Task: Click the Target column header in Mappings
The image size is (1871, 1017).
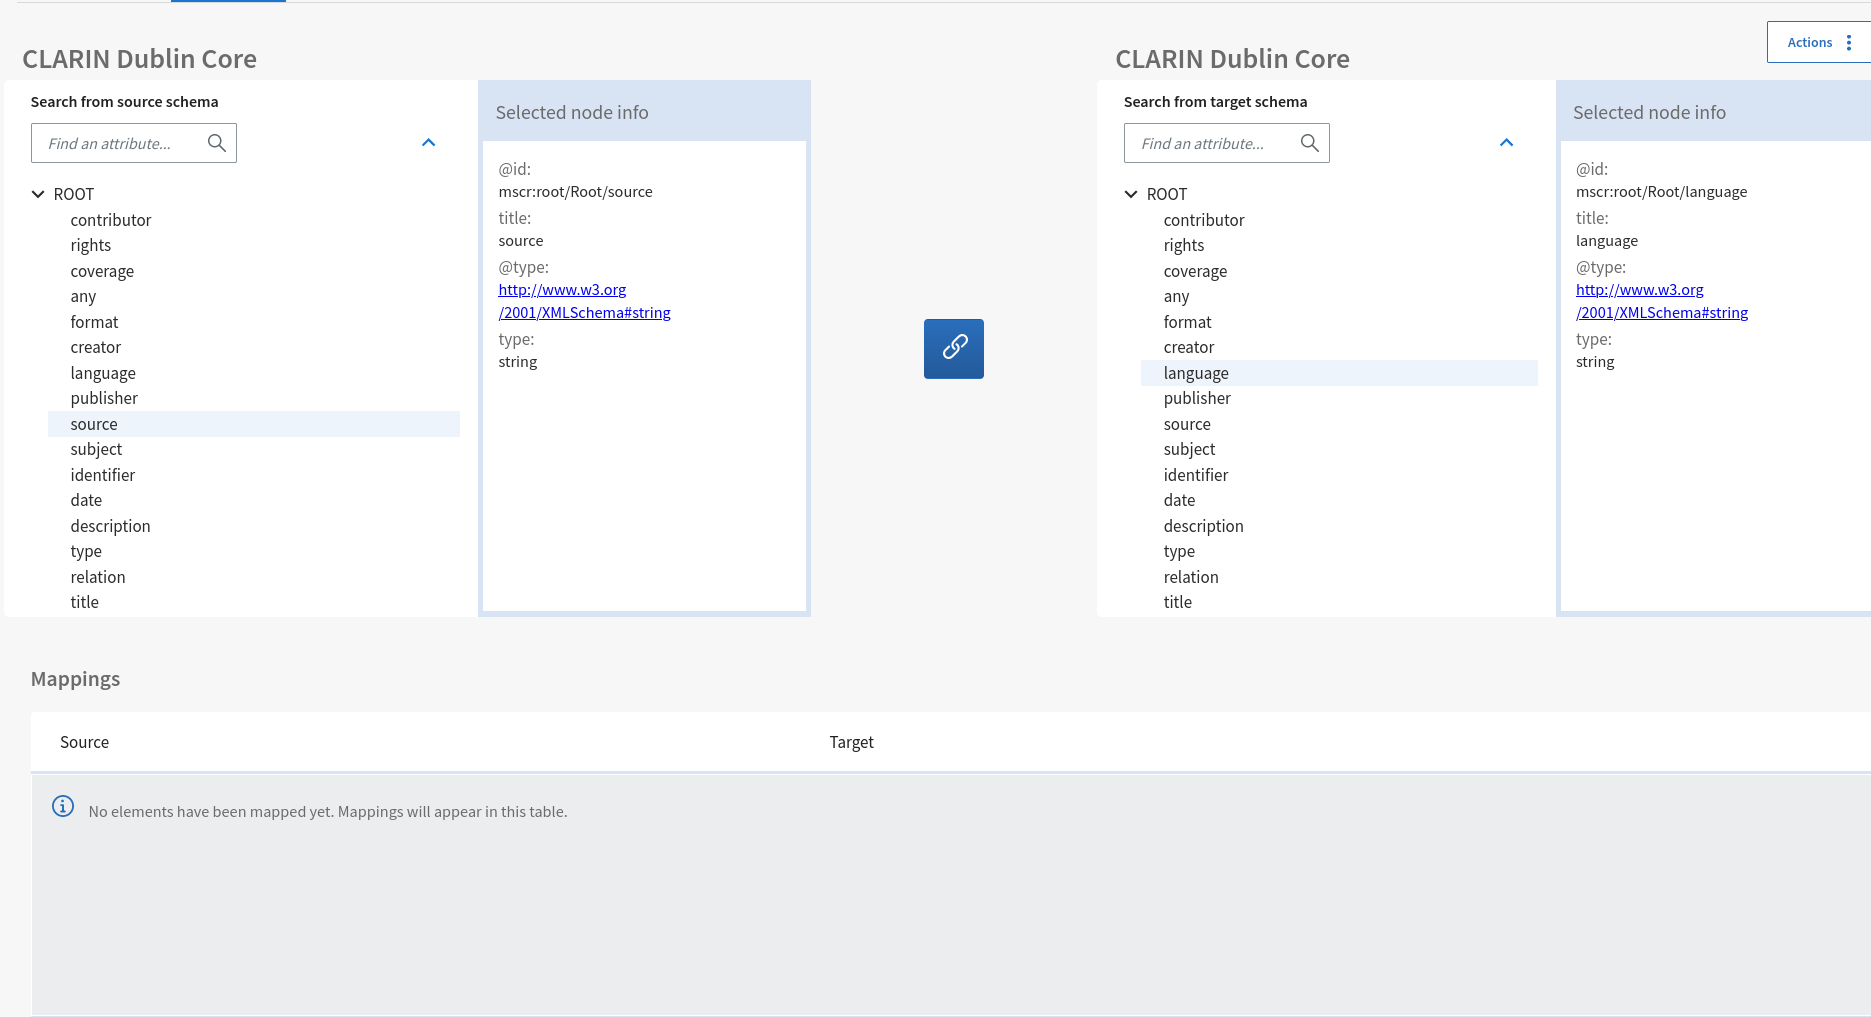Action: point(851,742)
